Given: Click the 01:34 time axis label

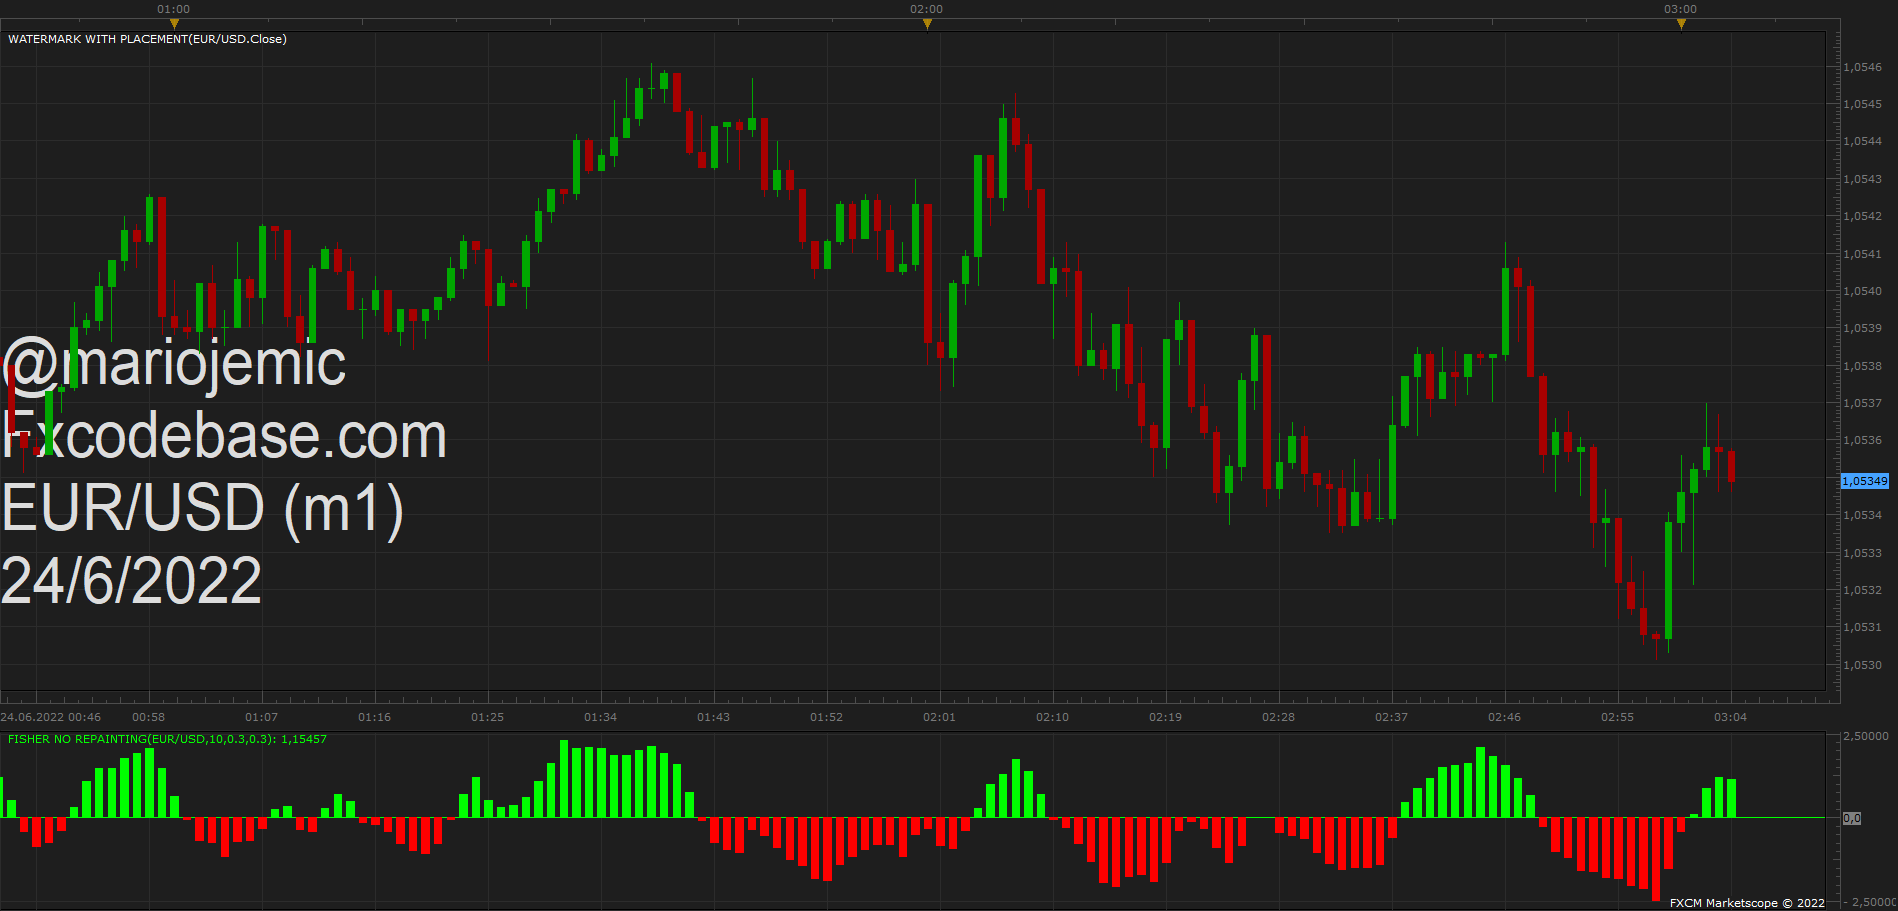Looking at the screenshot, I should pos(600,717).
